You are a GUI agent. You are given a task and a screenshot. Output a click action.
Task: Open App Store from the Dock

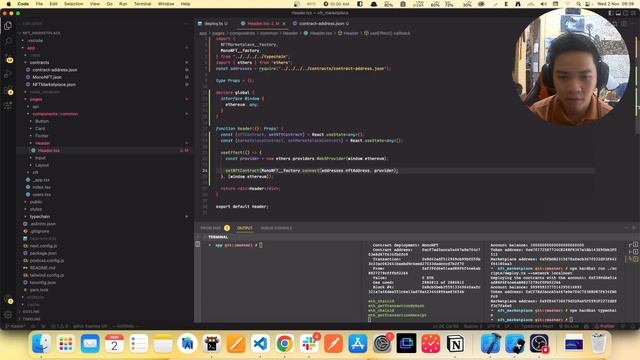358,344
